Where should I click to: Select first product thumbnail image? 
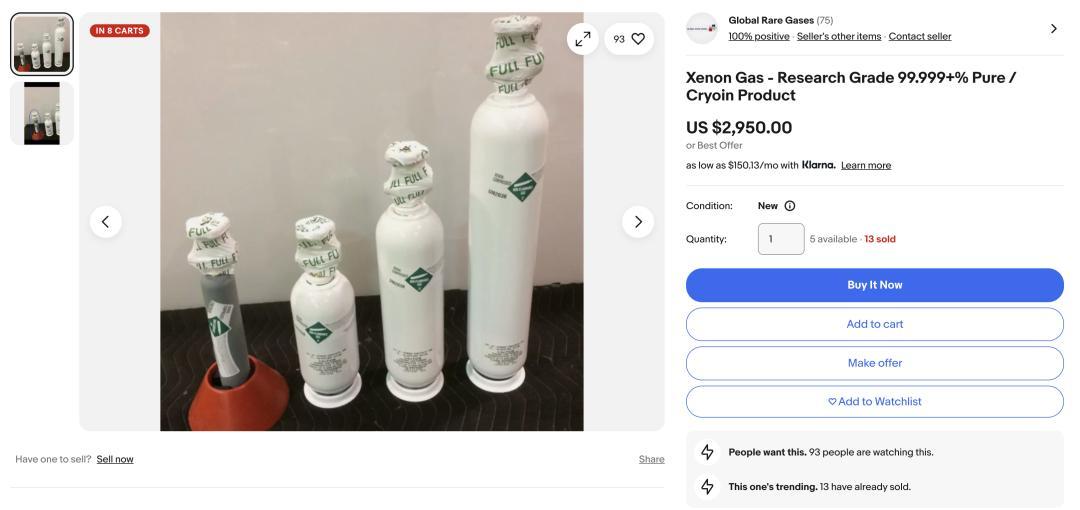(42, 44)
